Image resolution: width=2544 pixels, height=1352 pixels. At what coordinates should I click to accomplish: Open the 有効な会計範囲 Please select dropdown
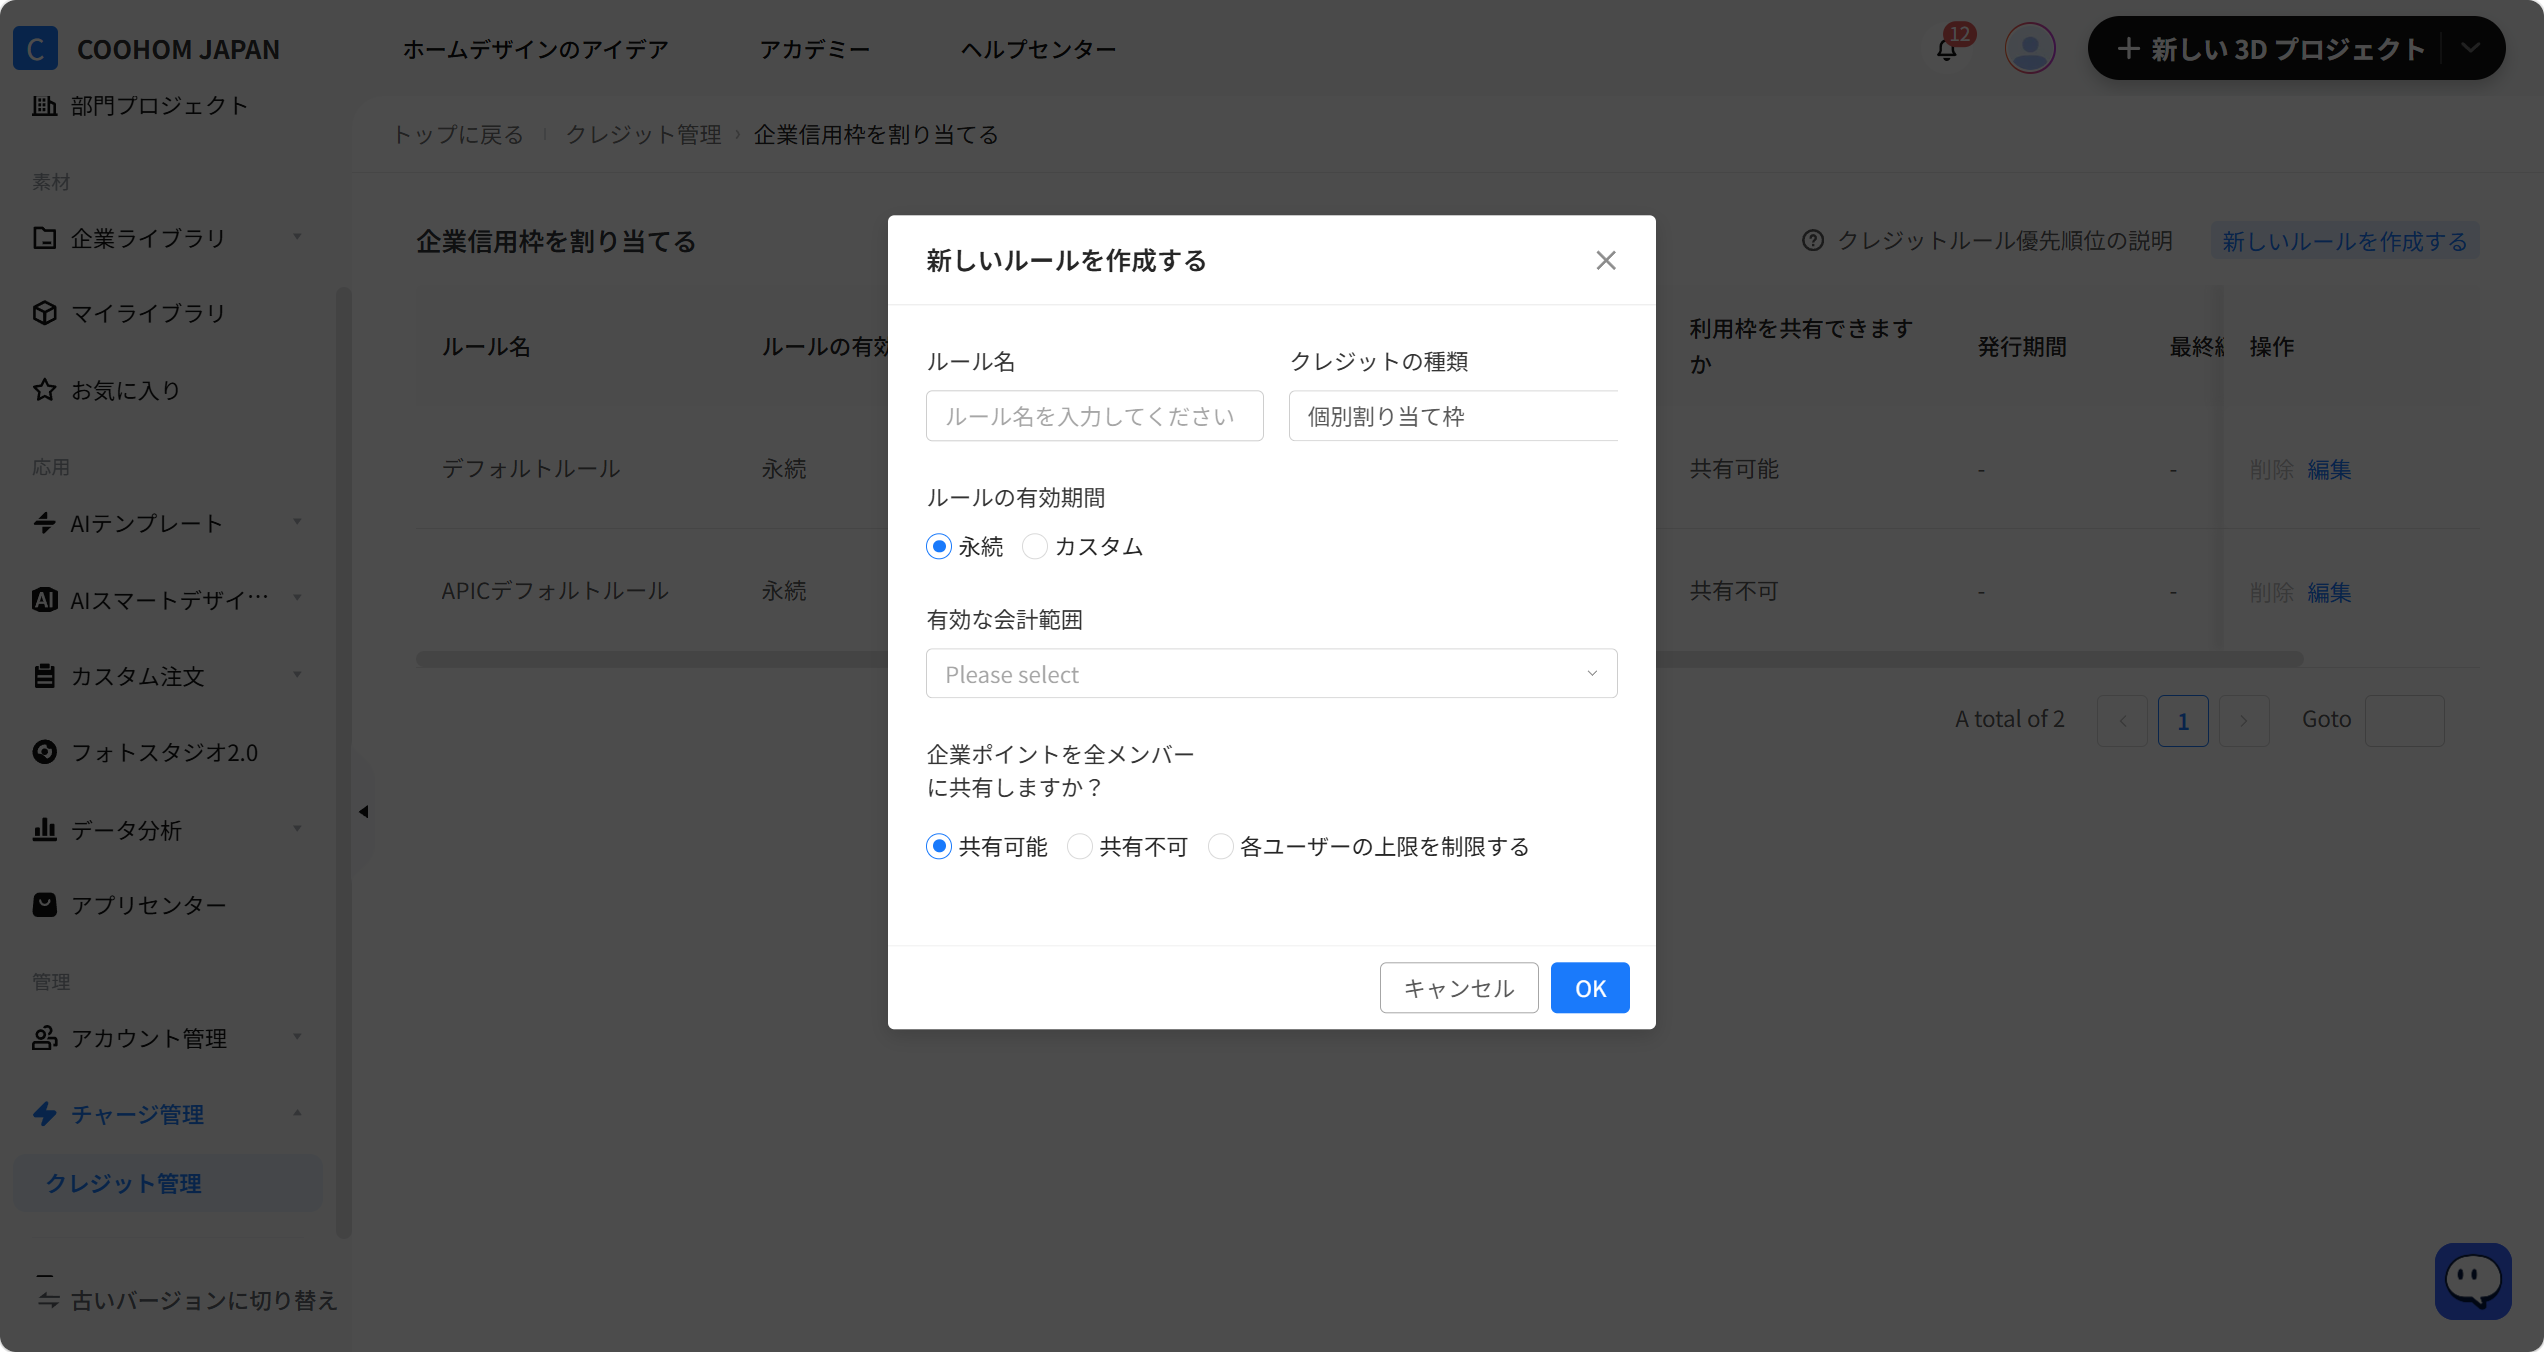click(x=1271, y=674)
